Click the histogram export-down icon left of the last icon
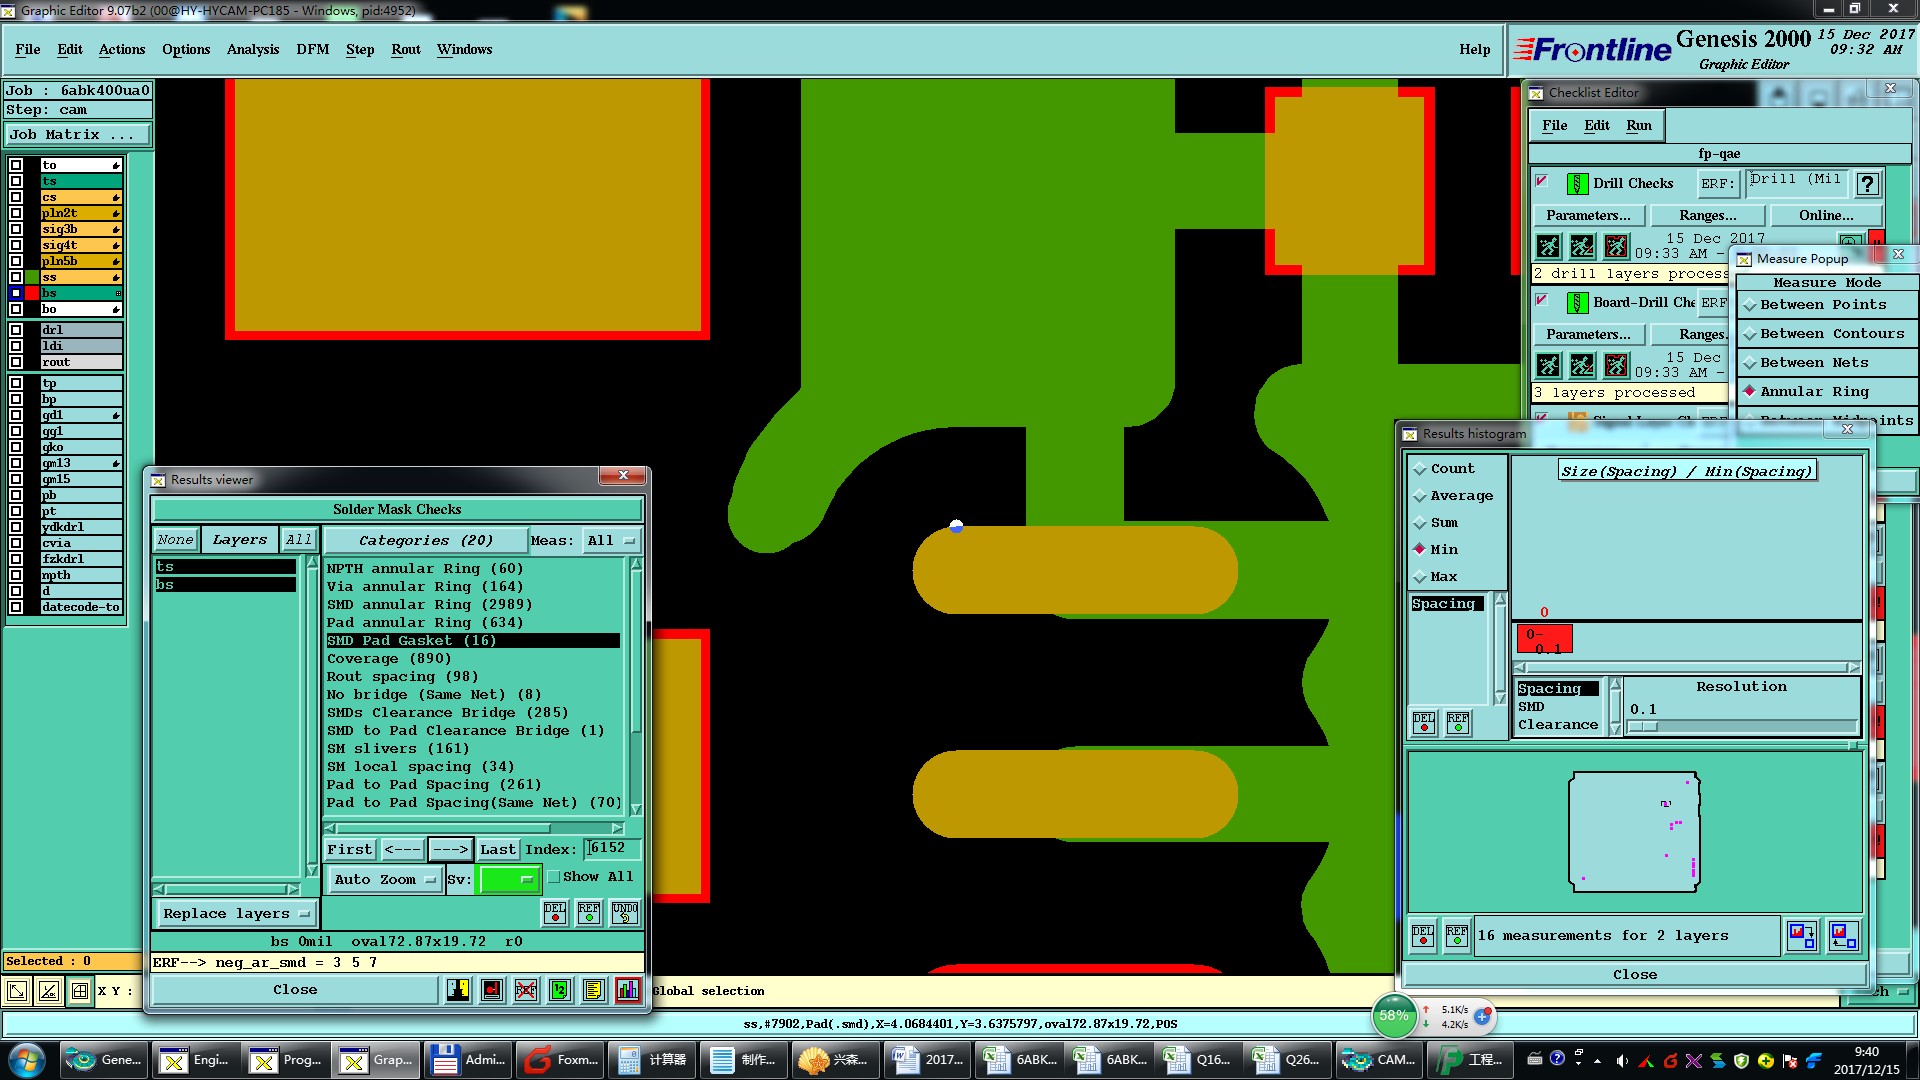 1802,936
